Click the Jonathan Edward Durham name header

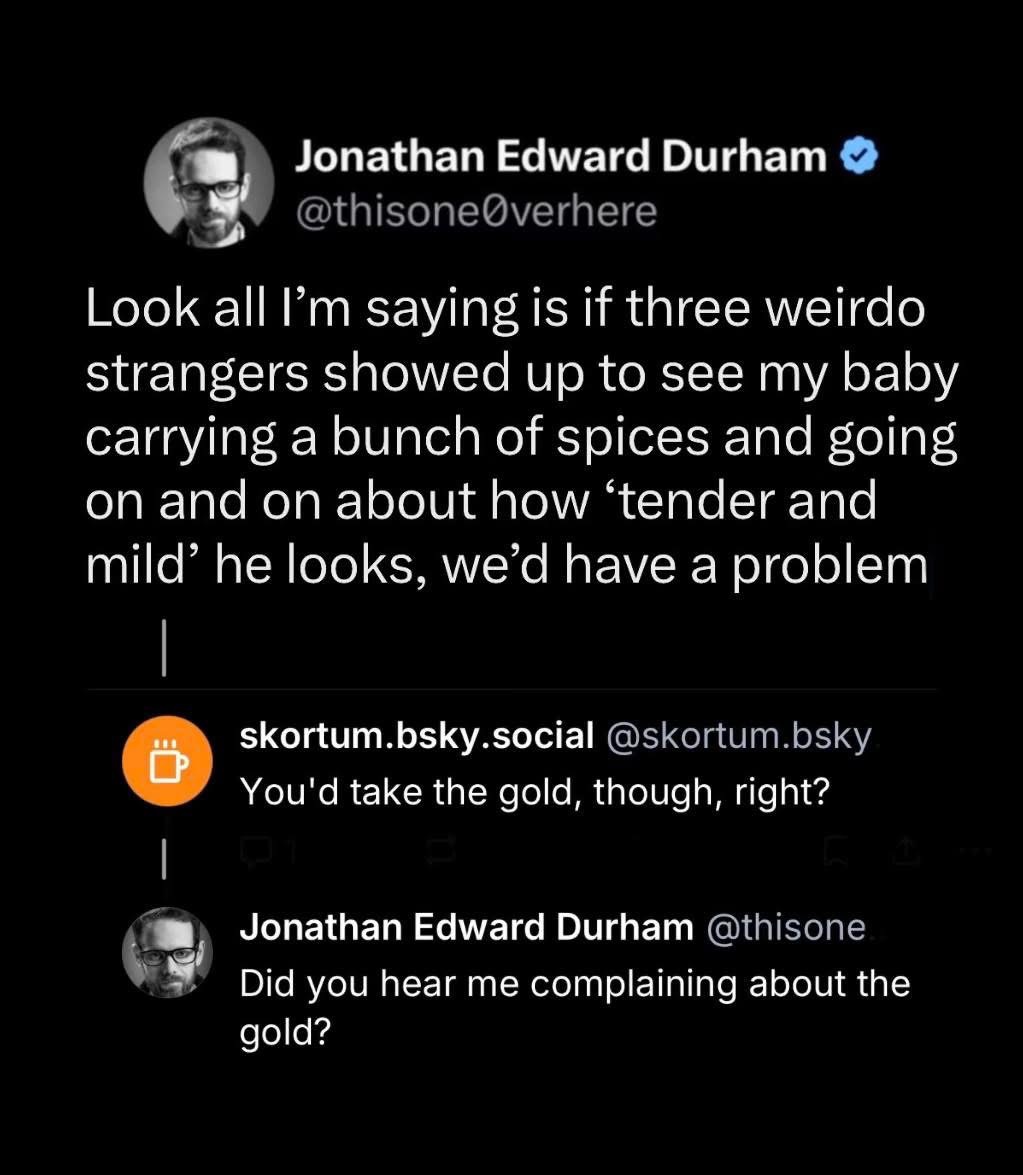pyautogui.click(x=560, y=158)
